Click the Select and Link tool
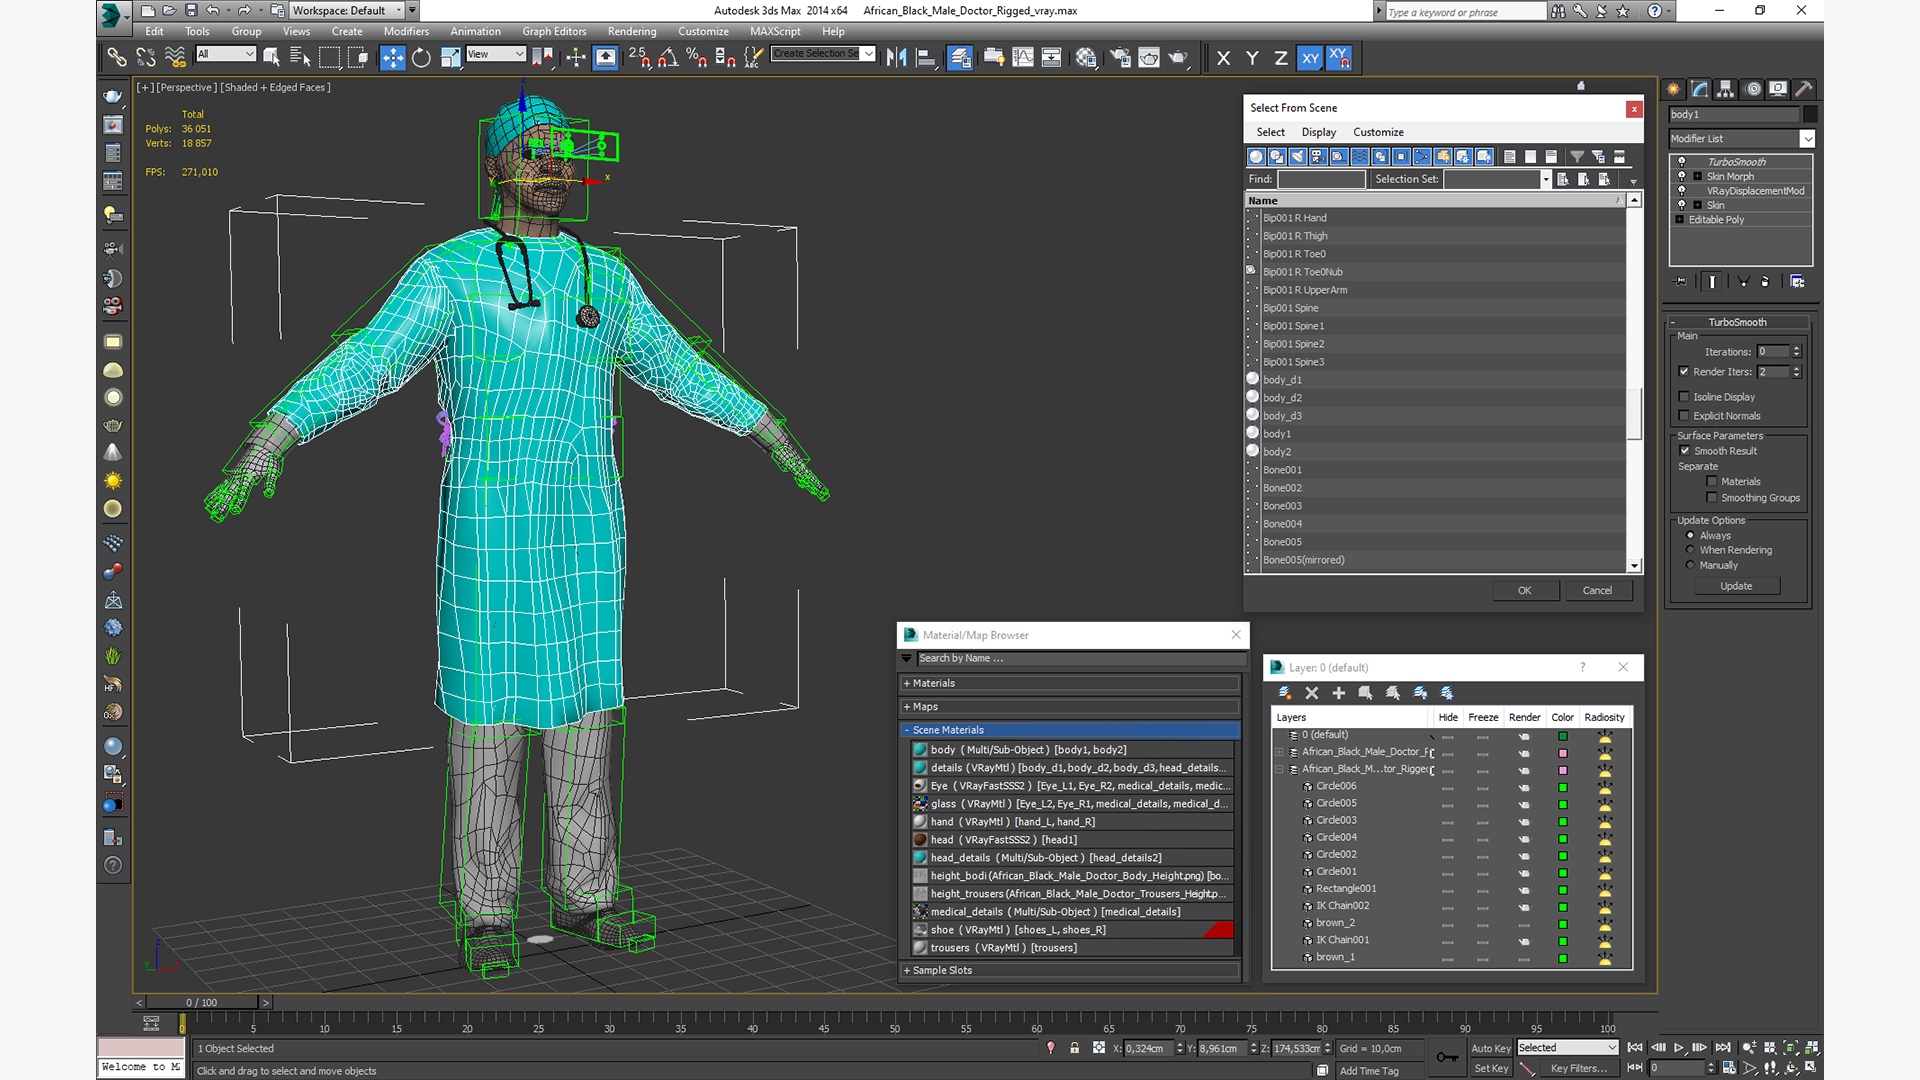 pos(117,58)
